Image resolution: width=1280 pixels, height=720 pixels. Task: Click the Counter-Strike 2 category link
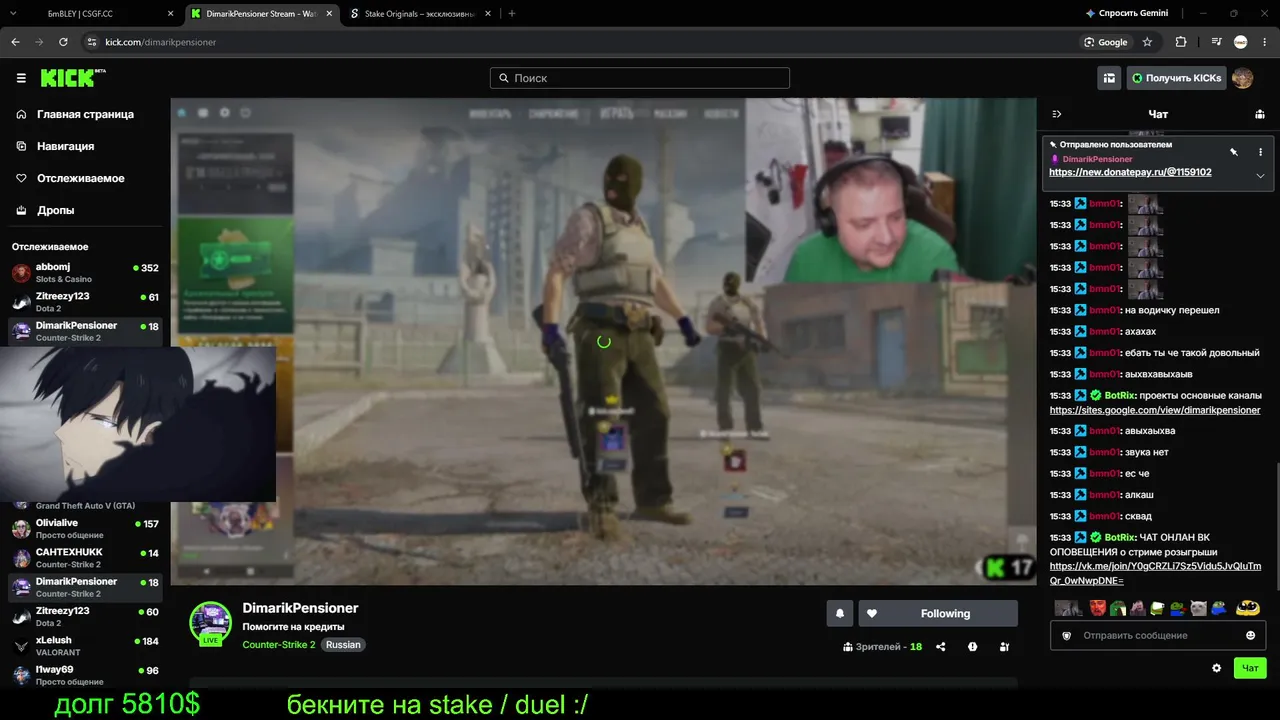[x=279, y=645]
